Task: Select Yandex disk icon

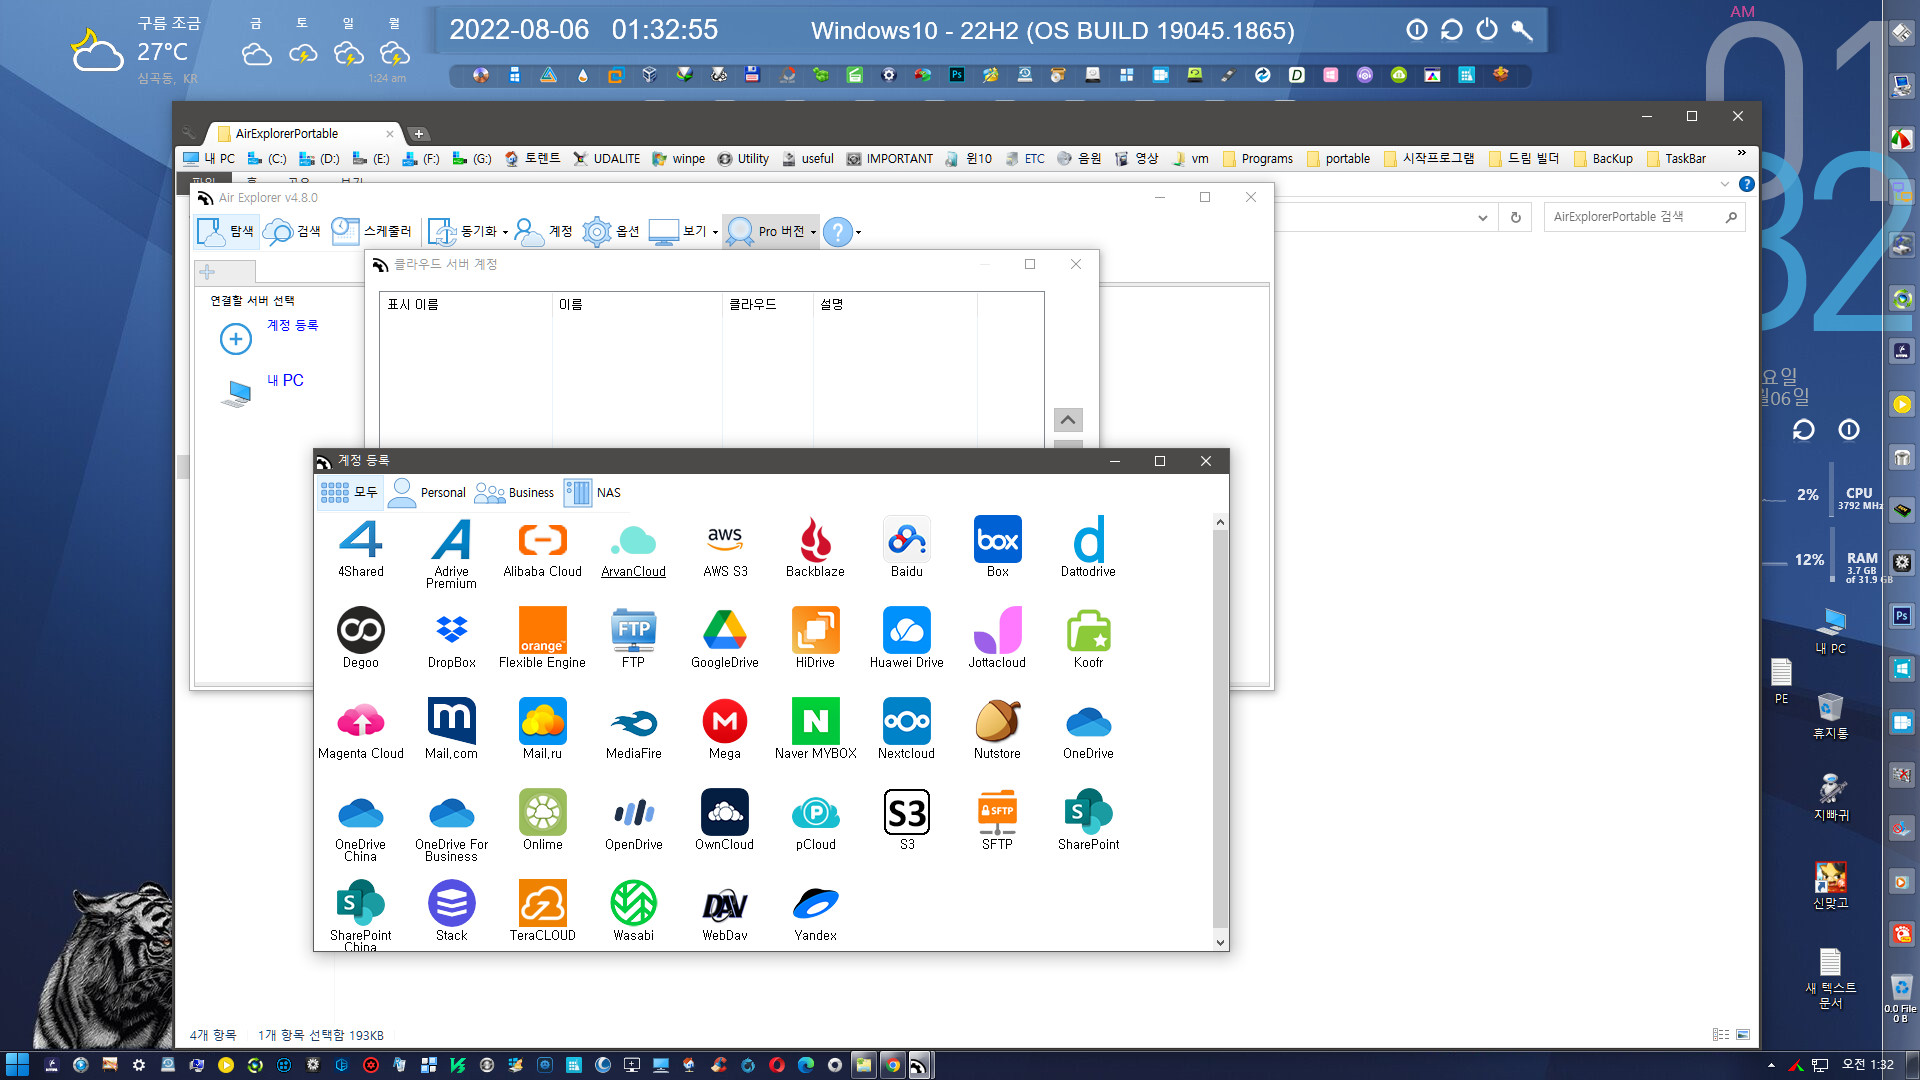Action: [815, 912]
